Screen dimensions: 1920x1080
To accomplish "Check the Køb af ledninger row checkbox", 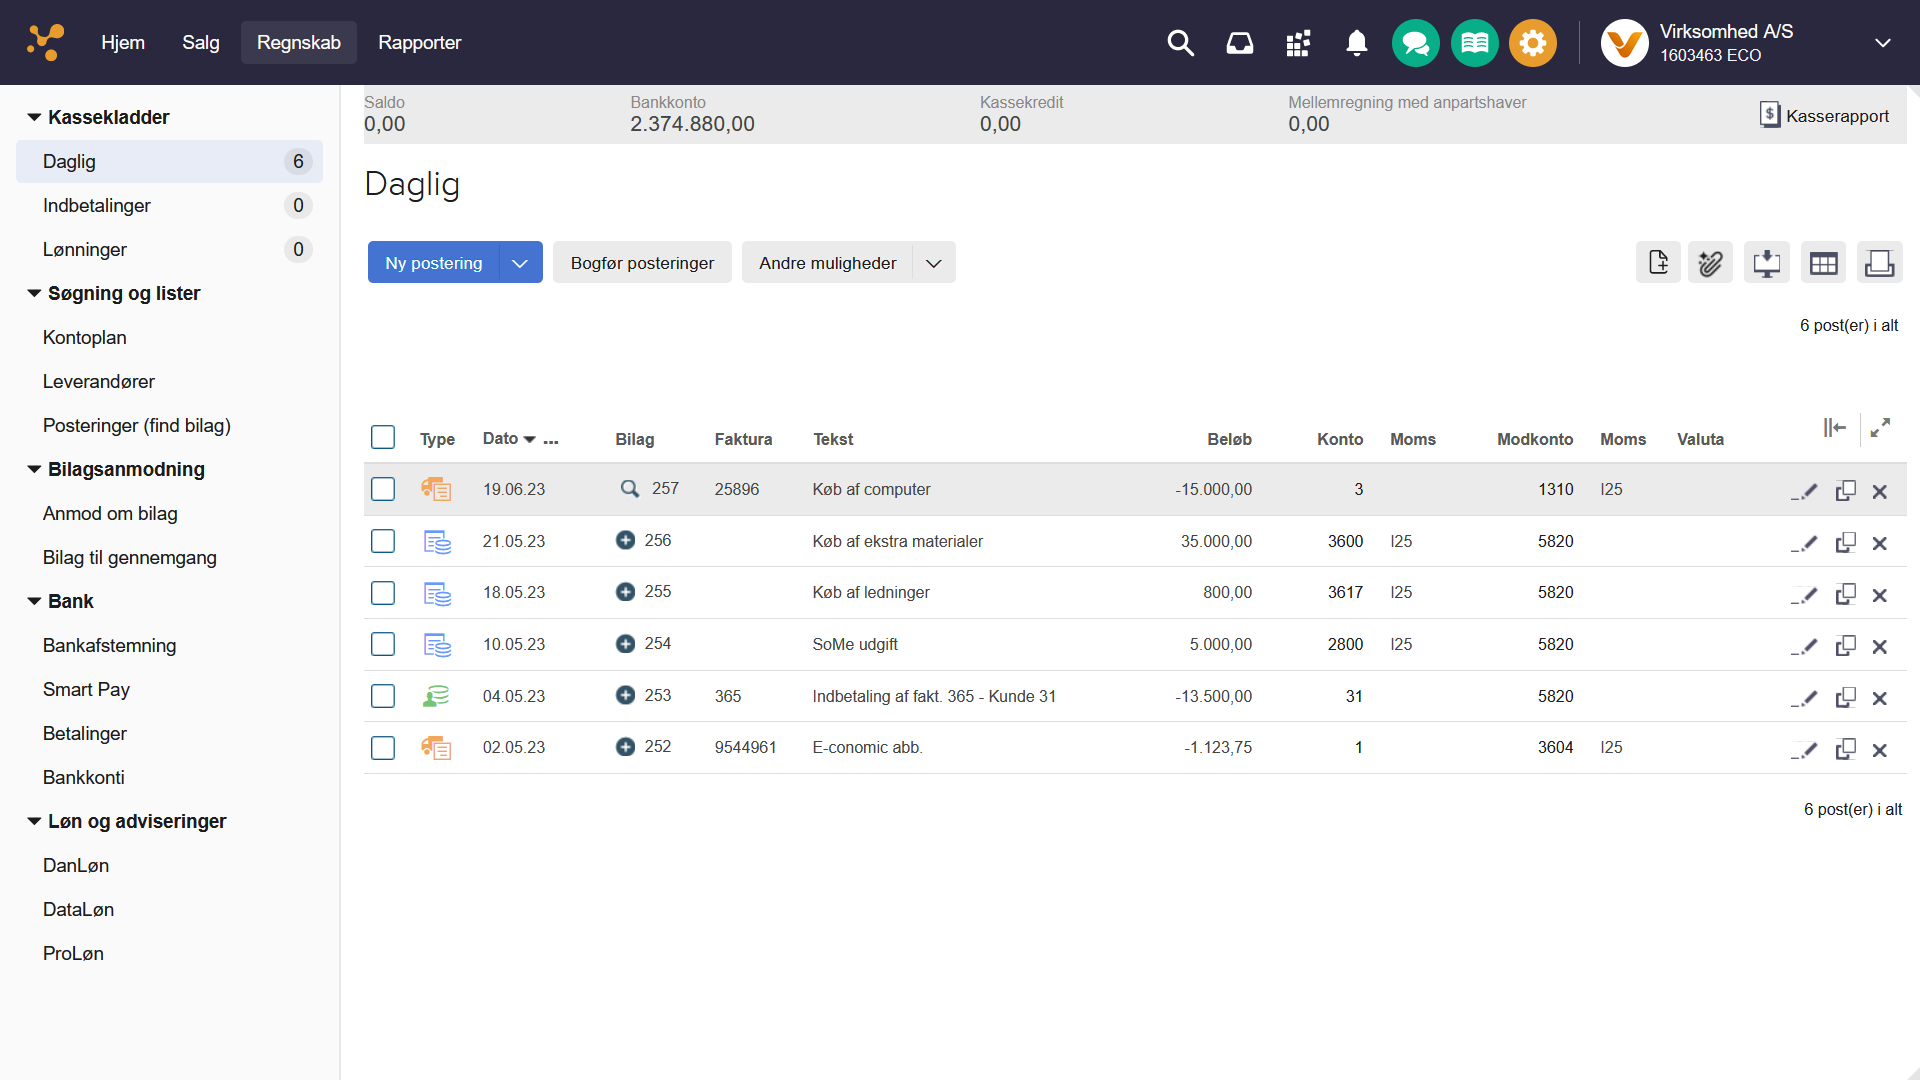I will [383, 593].
